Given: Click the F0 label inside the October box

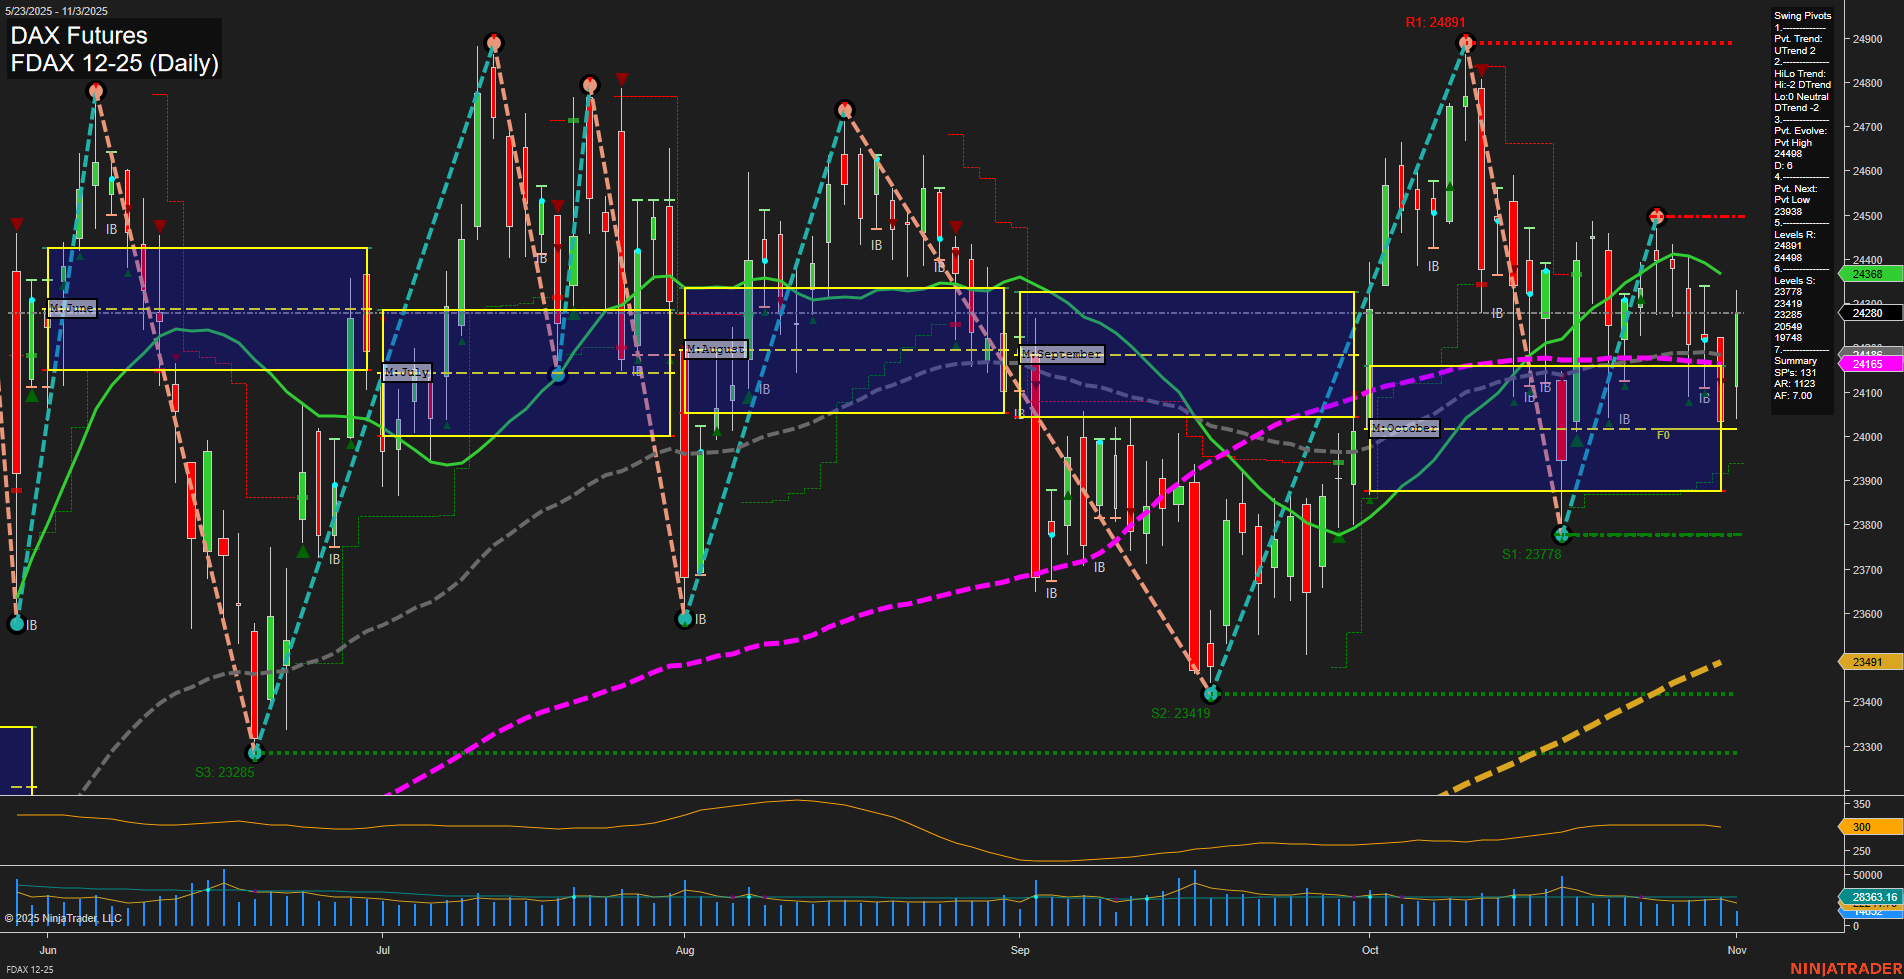Looking at the screenshot, I should click(1663, 434).
